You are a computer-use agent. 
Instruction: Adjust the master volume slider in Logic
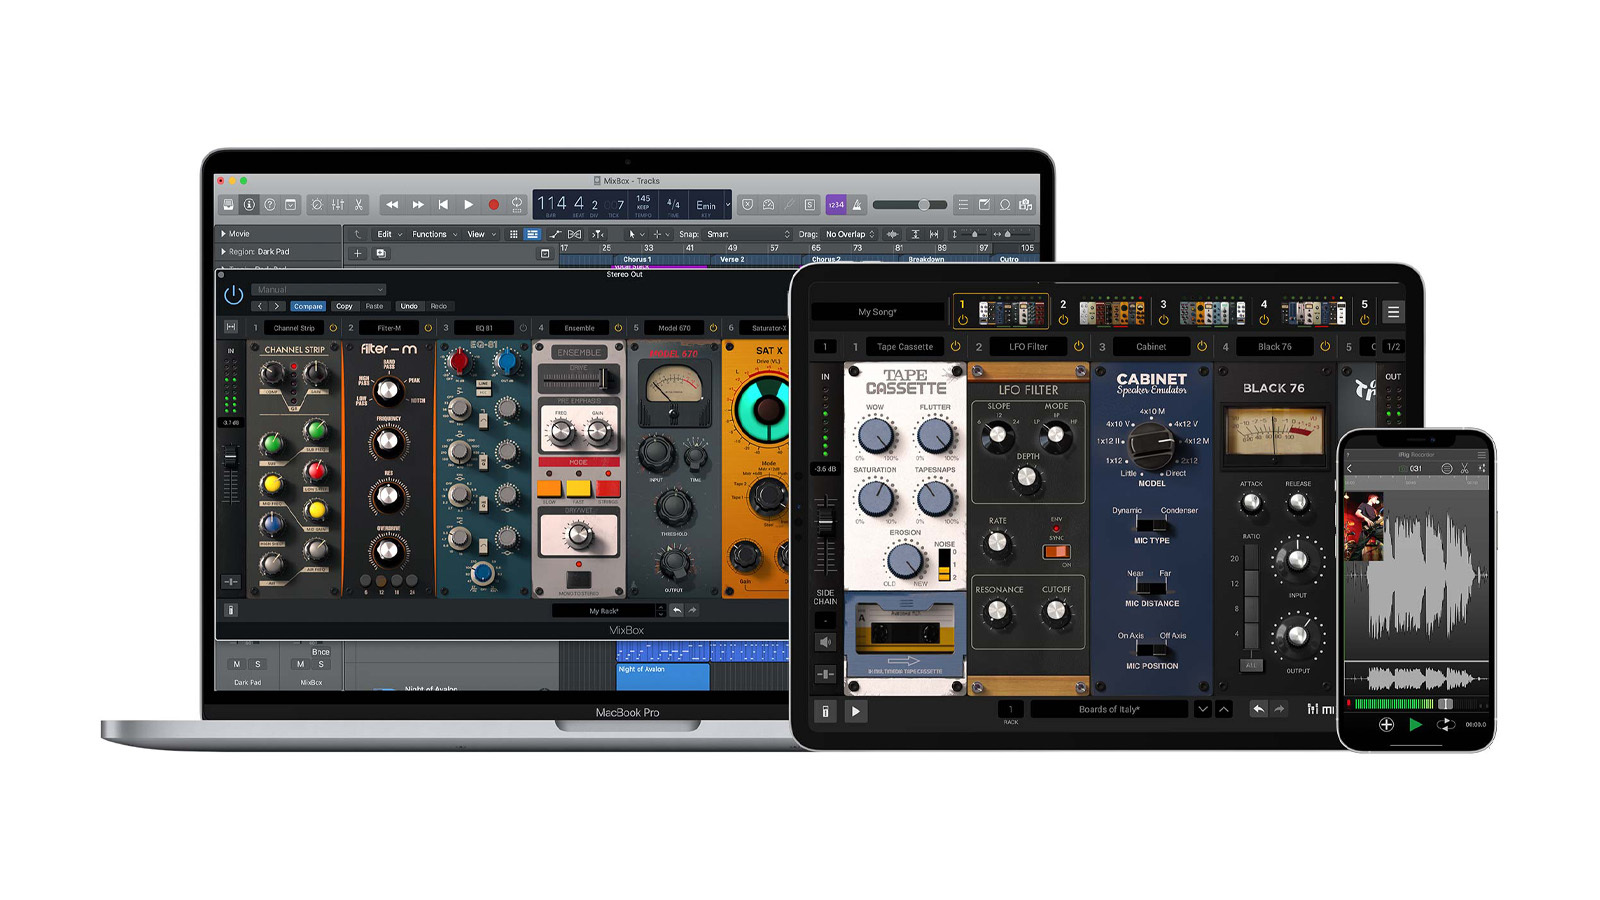(x=912, y=205)
